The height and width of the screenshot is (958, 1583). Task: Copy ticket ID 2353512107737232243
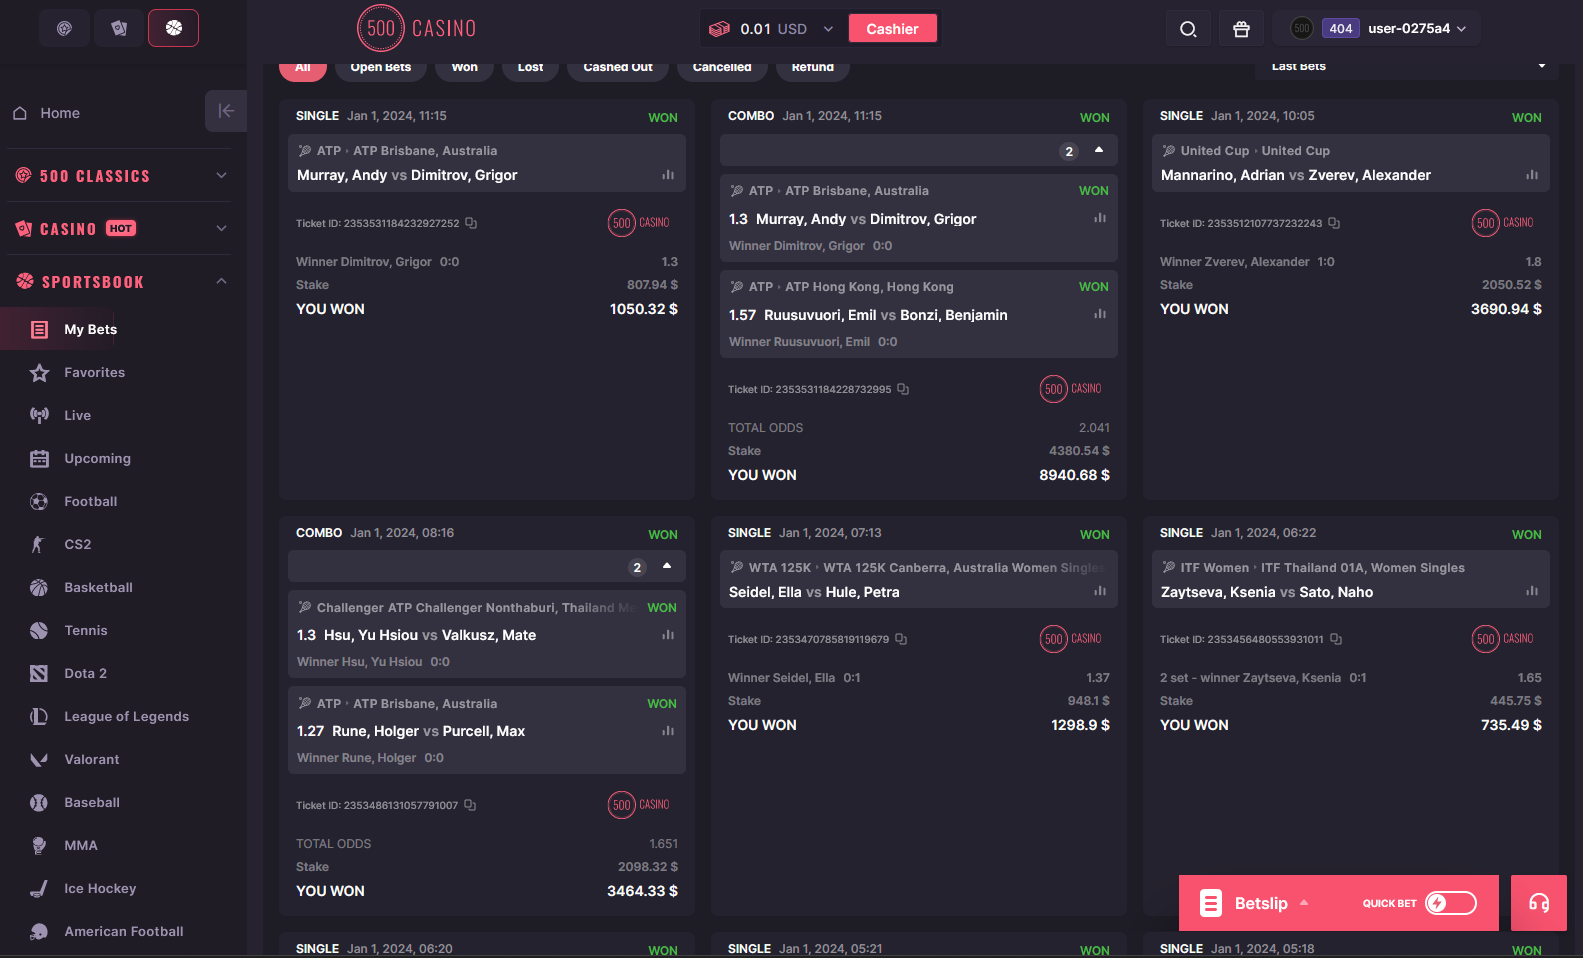pyautogui.click(x=1334, y=223)
